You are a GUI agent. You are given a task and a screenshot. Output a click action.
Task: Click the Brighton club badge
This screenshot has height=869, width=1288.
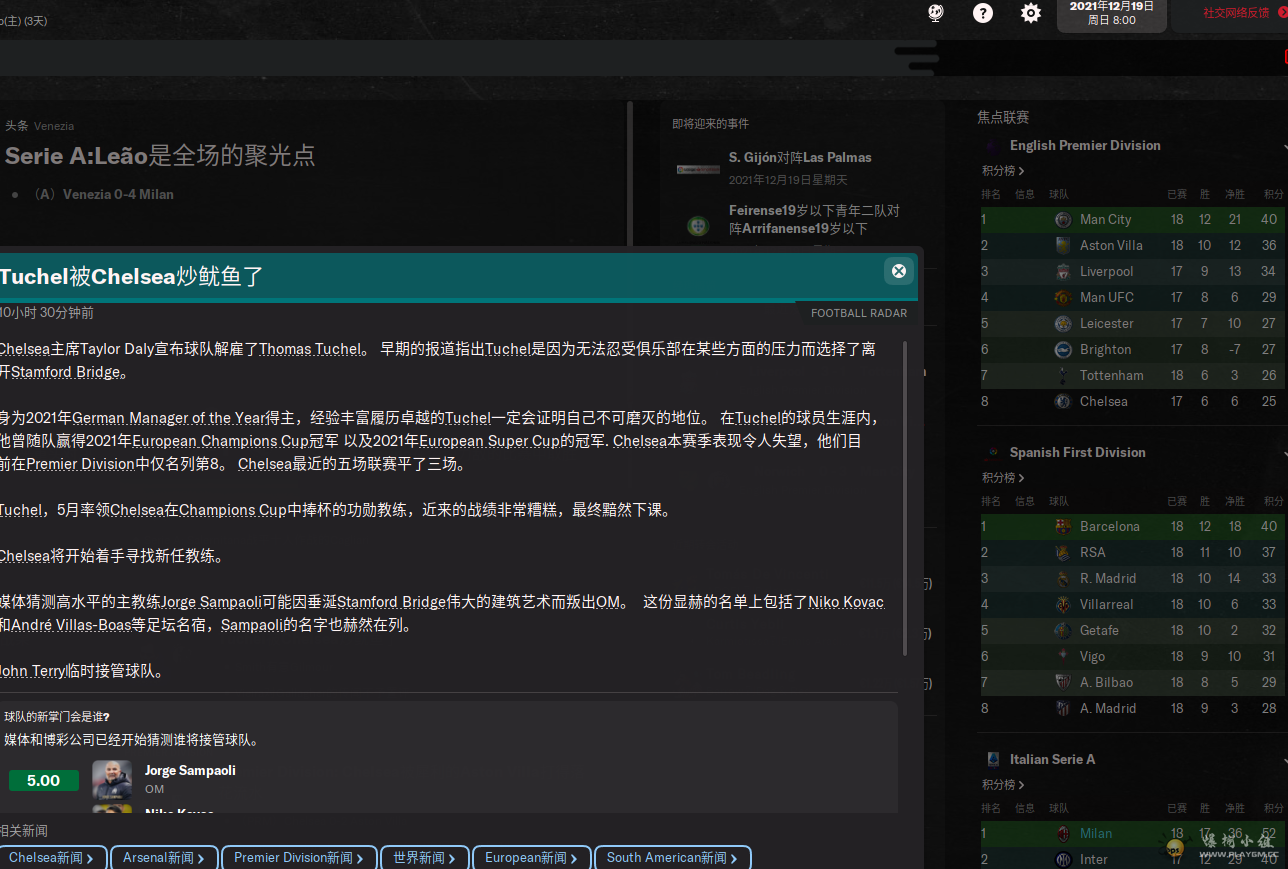point(1063,349)
